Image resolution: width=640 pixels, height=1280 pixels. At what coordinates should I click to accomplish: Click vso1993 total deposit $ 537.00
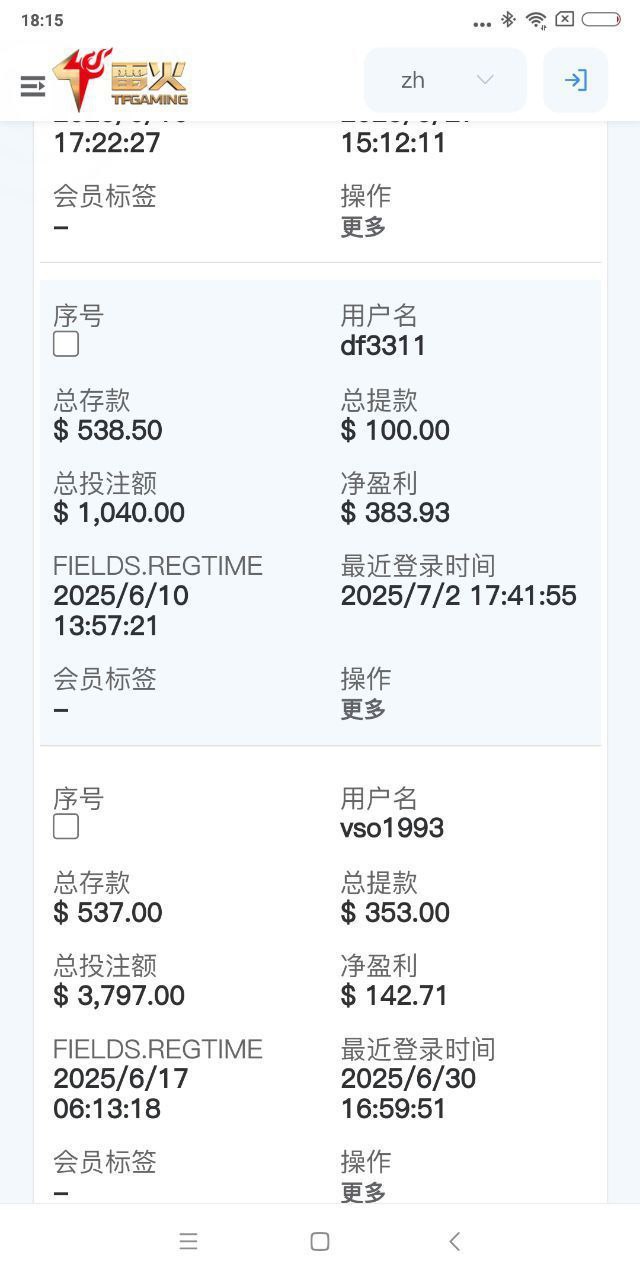(107, 913)
